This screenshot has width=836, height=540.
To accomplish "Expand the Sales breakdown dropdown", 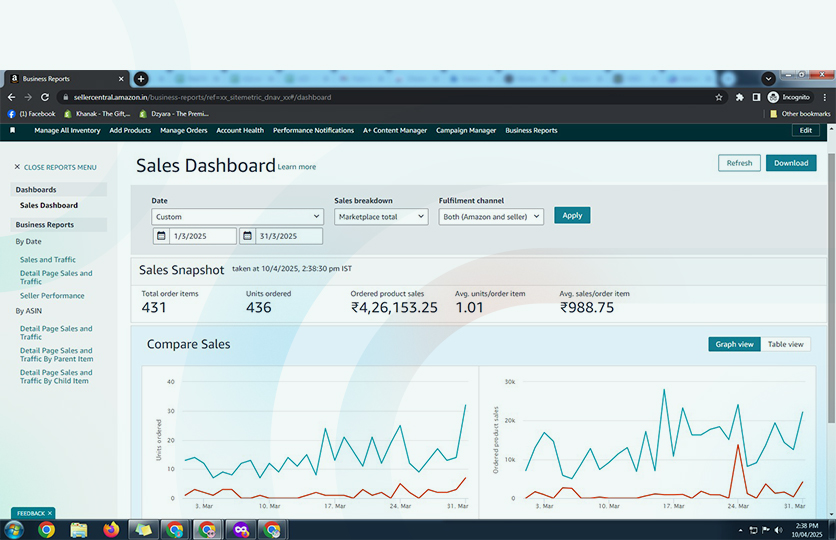I will point(381,216).
